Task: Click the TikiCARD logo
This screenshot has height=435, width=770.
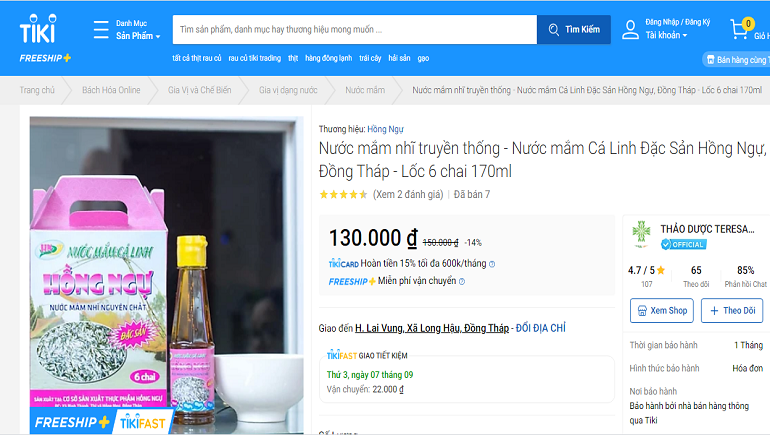Action: (344, 264)
